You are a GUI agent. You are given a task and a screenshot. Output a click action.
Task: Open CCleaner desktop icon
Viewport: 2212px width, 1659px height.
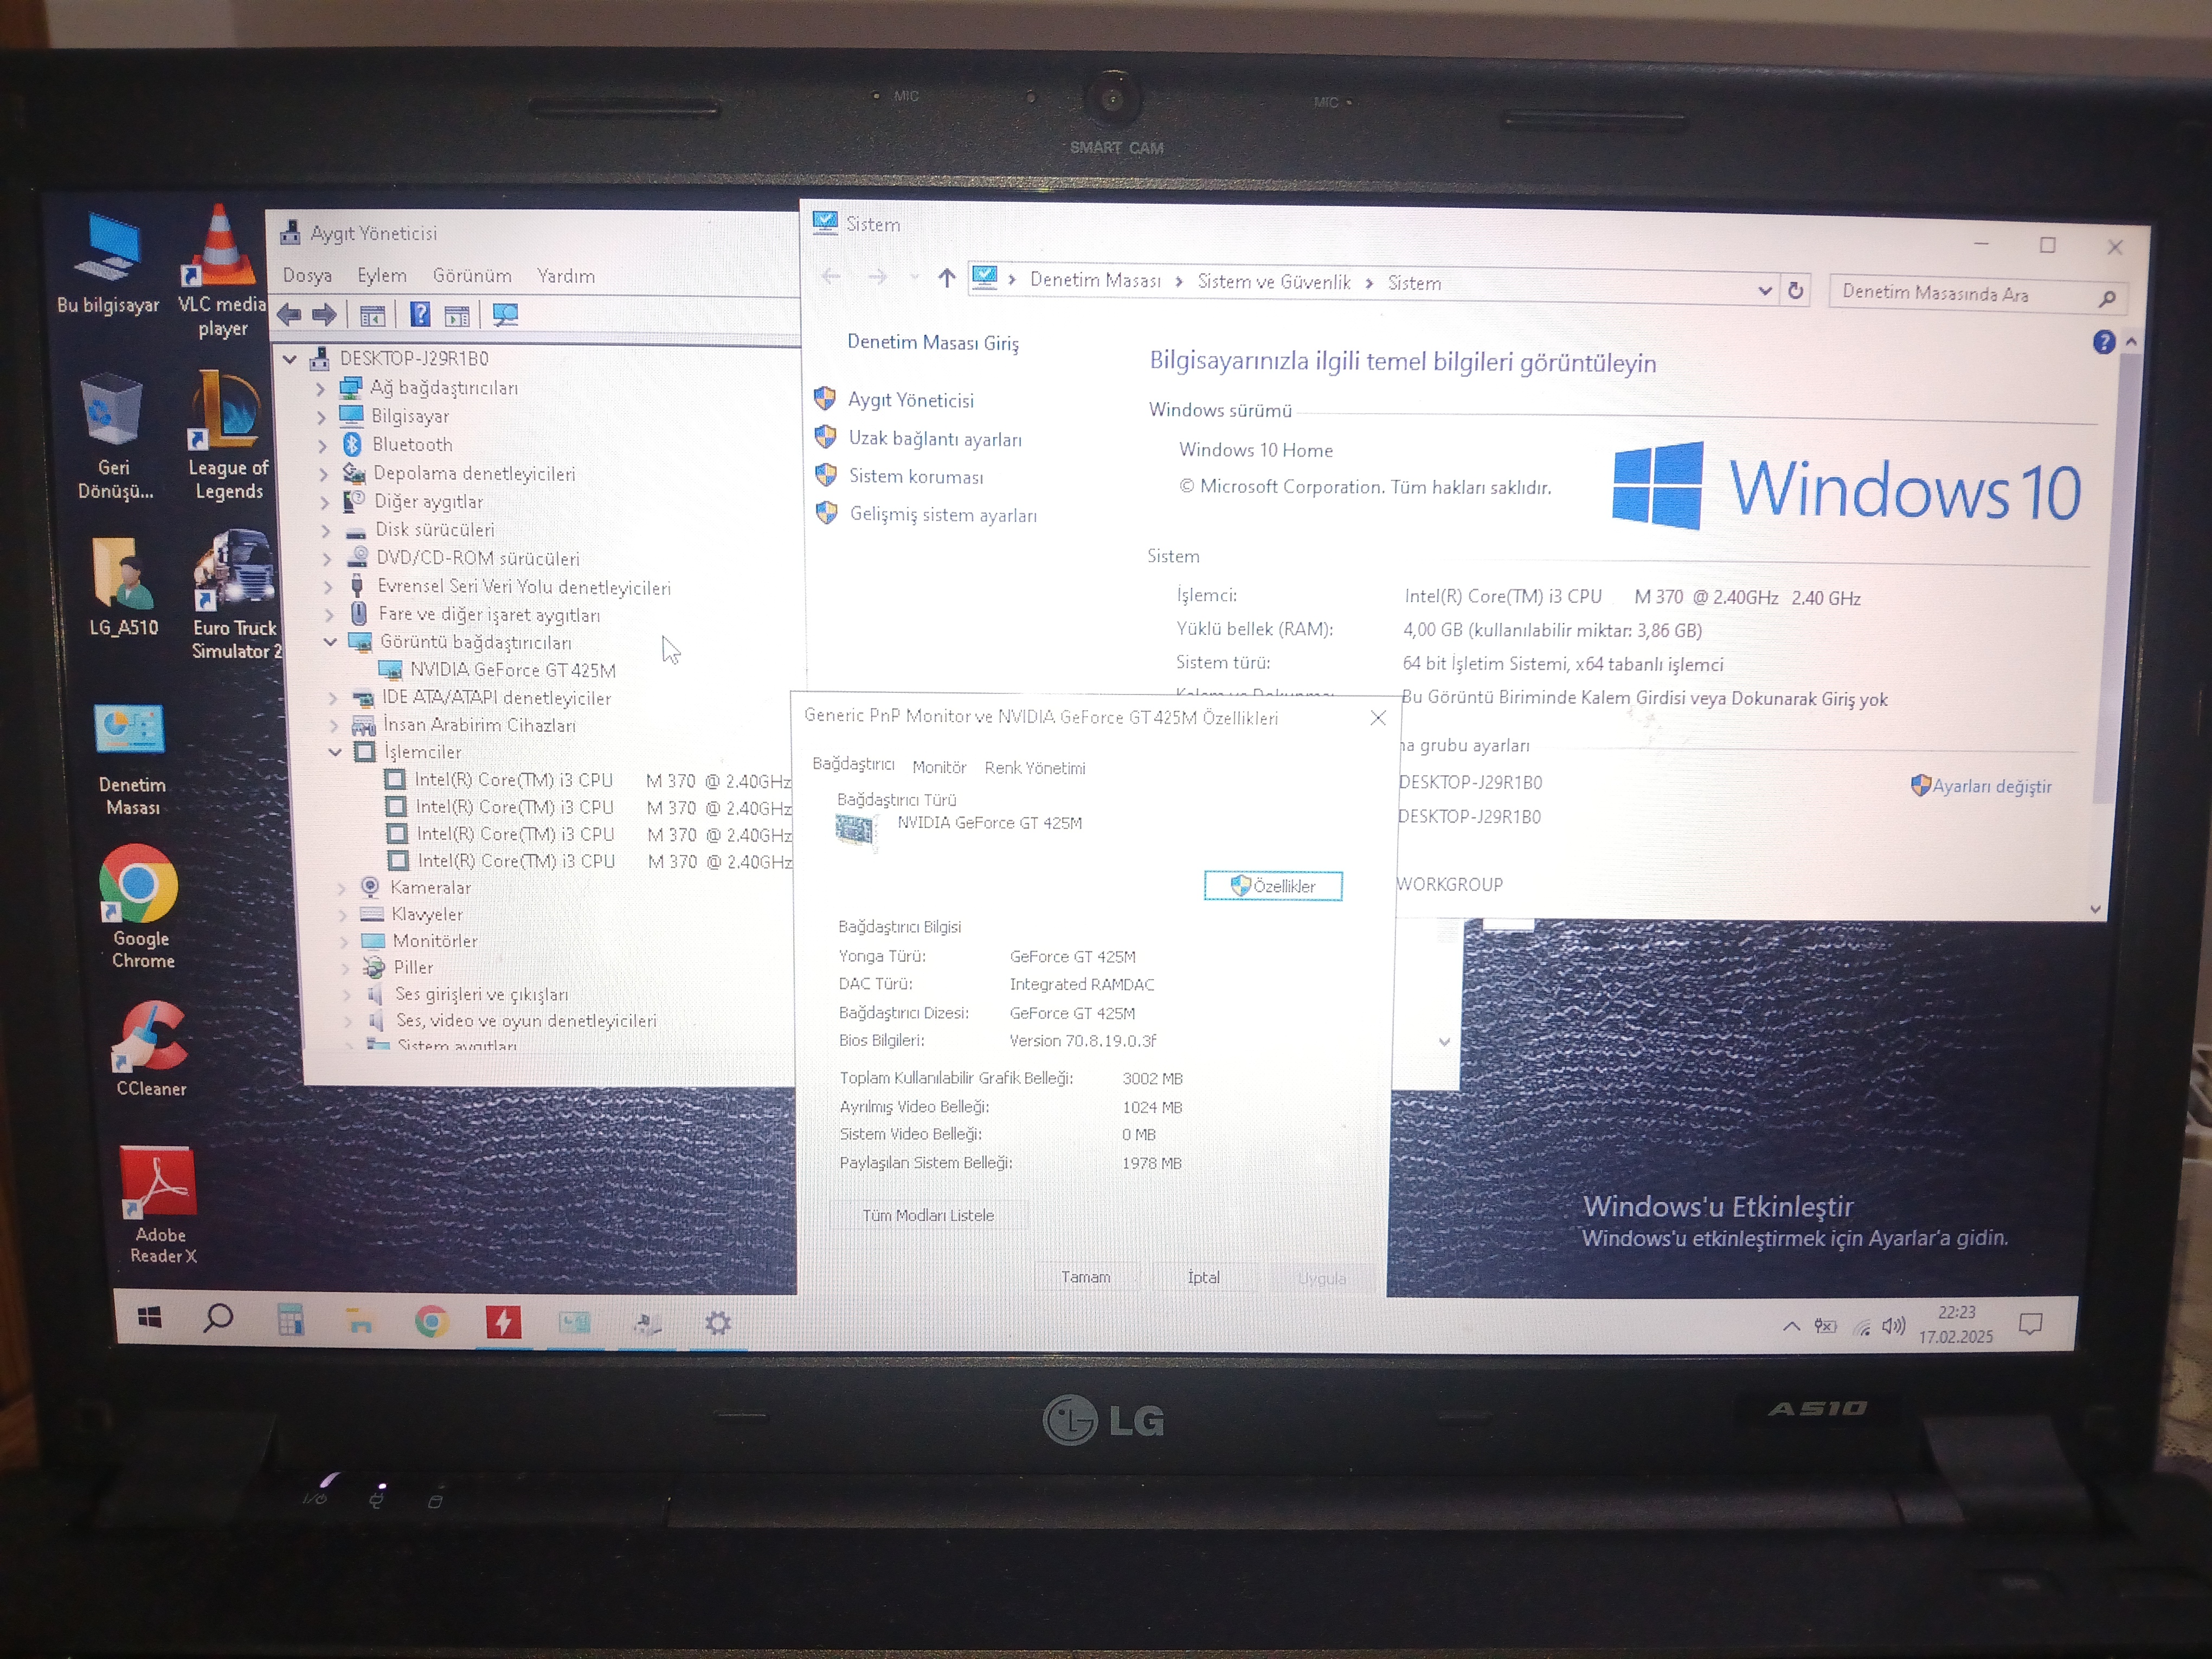point(151,1050)
